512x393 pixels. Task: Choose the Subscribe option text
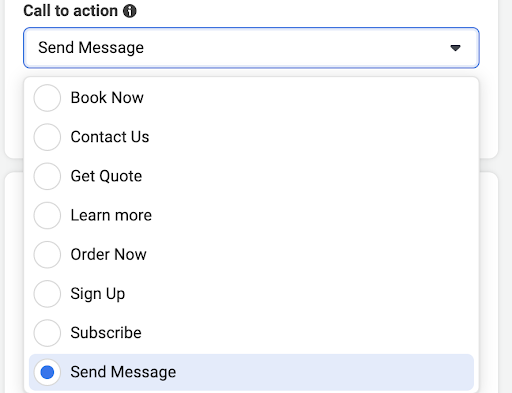(106, 333)
